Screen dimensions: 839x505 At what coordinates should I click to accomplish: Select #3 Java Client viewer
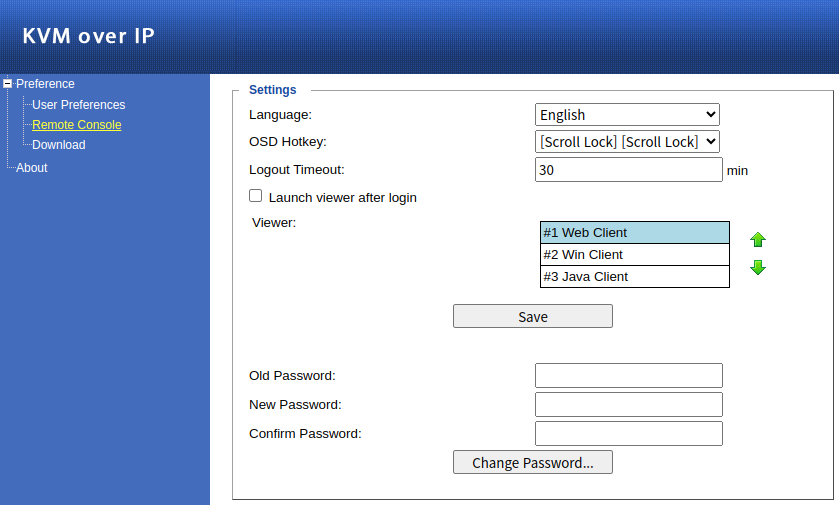pyautogui.click(x=635, y=277)
